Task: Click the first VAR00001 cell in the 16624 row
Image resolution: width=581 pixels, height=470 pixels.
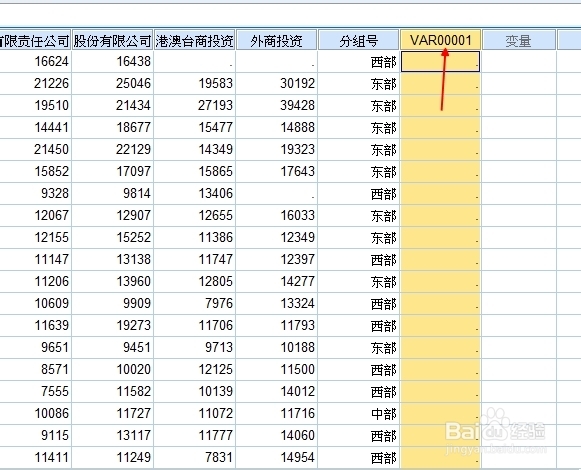Action: 441,62
